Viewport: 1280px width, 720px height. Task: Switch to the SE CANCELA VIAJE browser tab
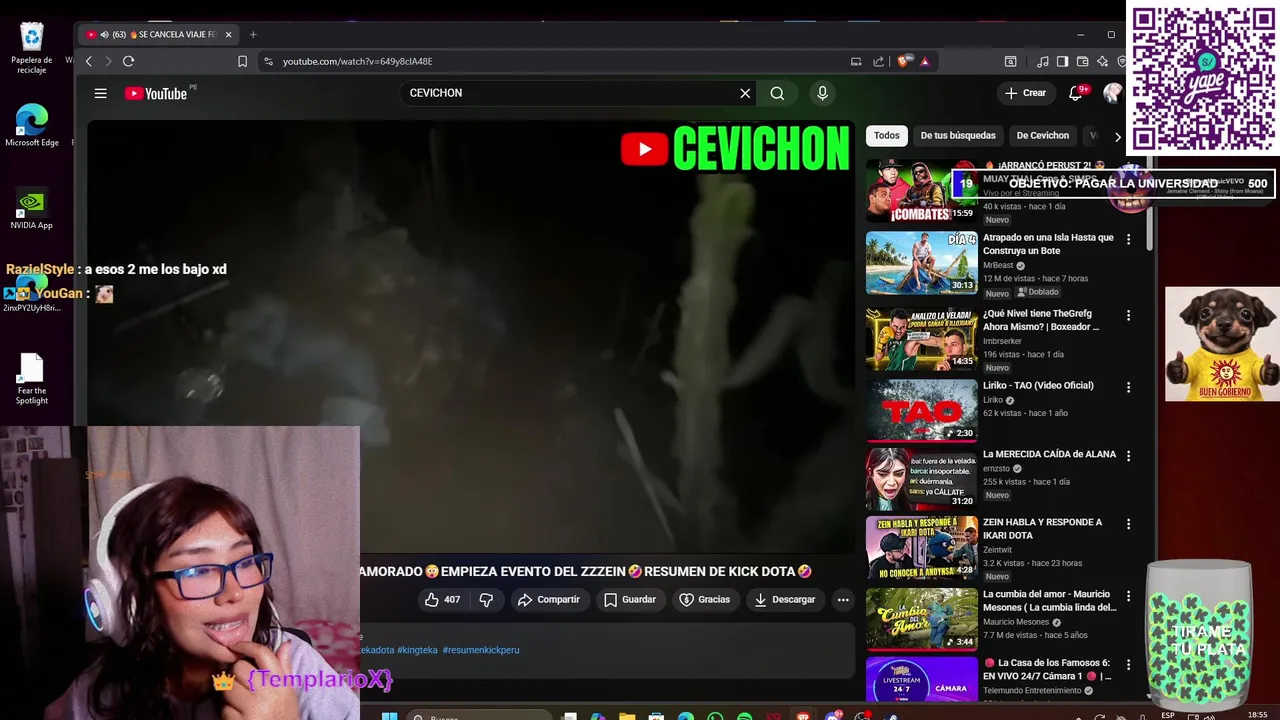(159, 34)
